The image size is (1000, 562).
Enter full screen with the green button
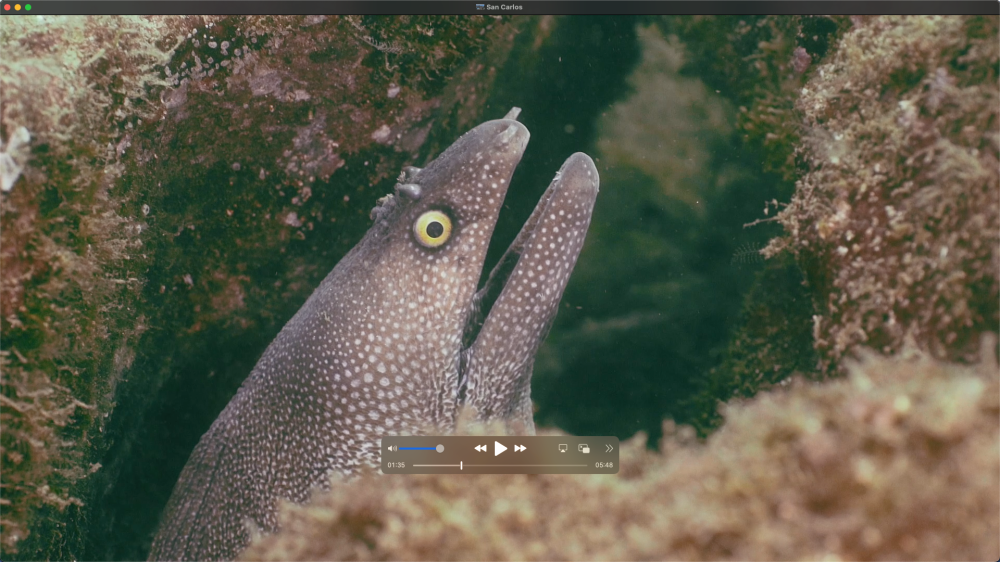(x=28, y=7)
